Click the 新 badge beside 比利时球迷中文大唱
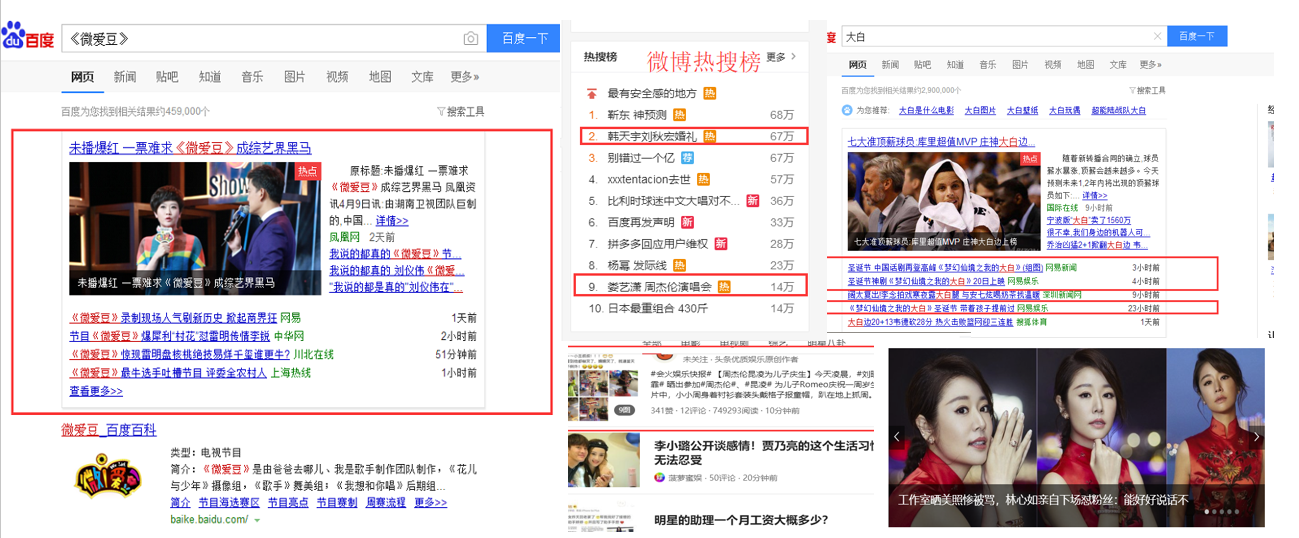 tap(753, 201)
